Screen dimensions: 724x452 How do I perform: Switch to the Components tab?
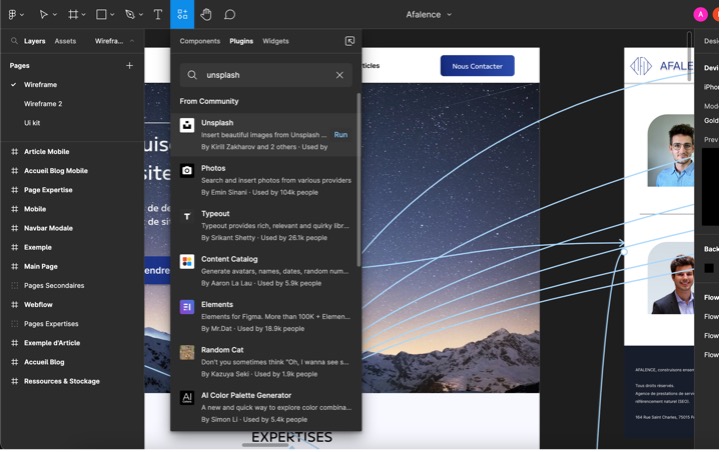click(x=200, y=41)
